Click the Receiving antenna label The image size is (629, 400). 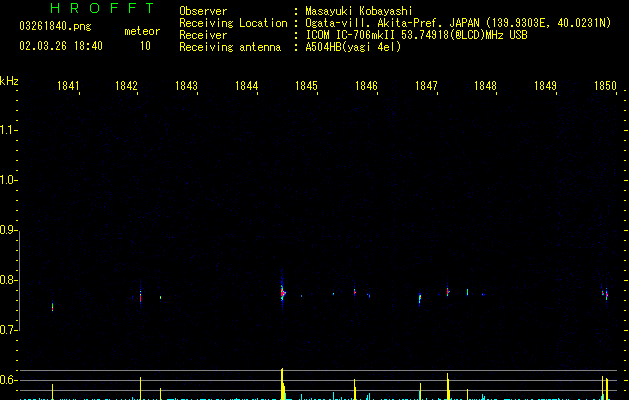click(x=230, y=47)
